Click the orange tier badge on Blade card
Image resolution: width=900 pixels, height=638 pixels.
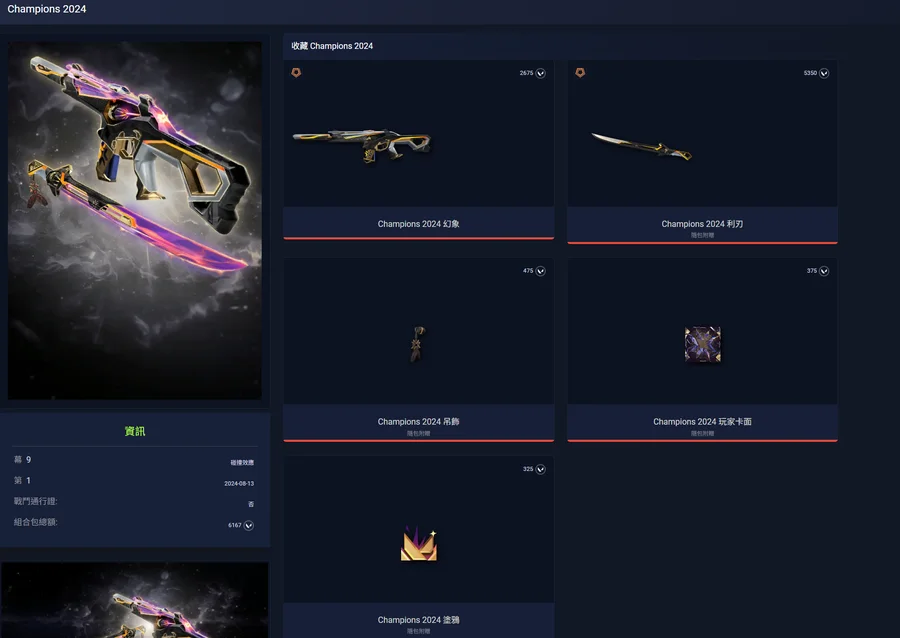580,73
